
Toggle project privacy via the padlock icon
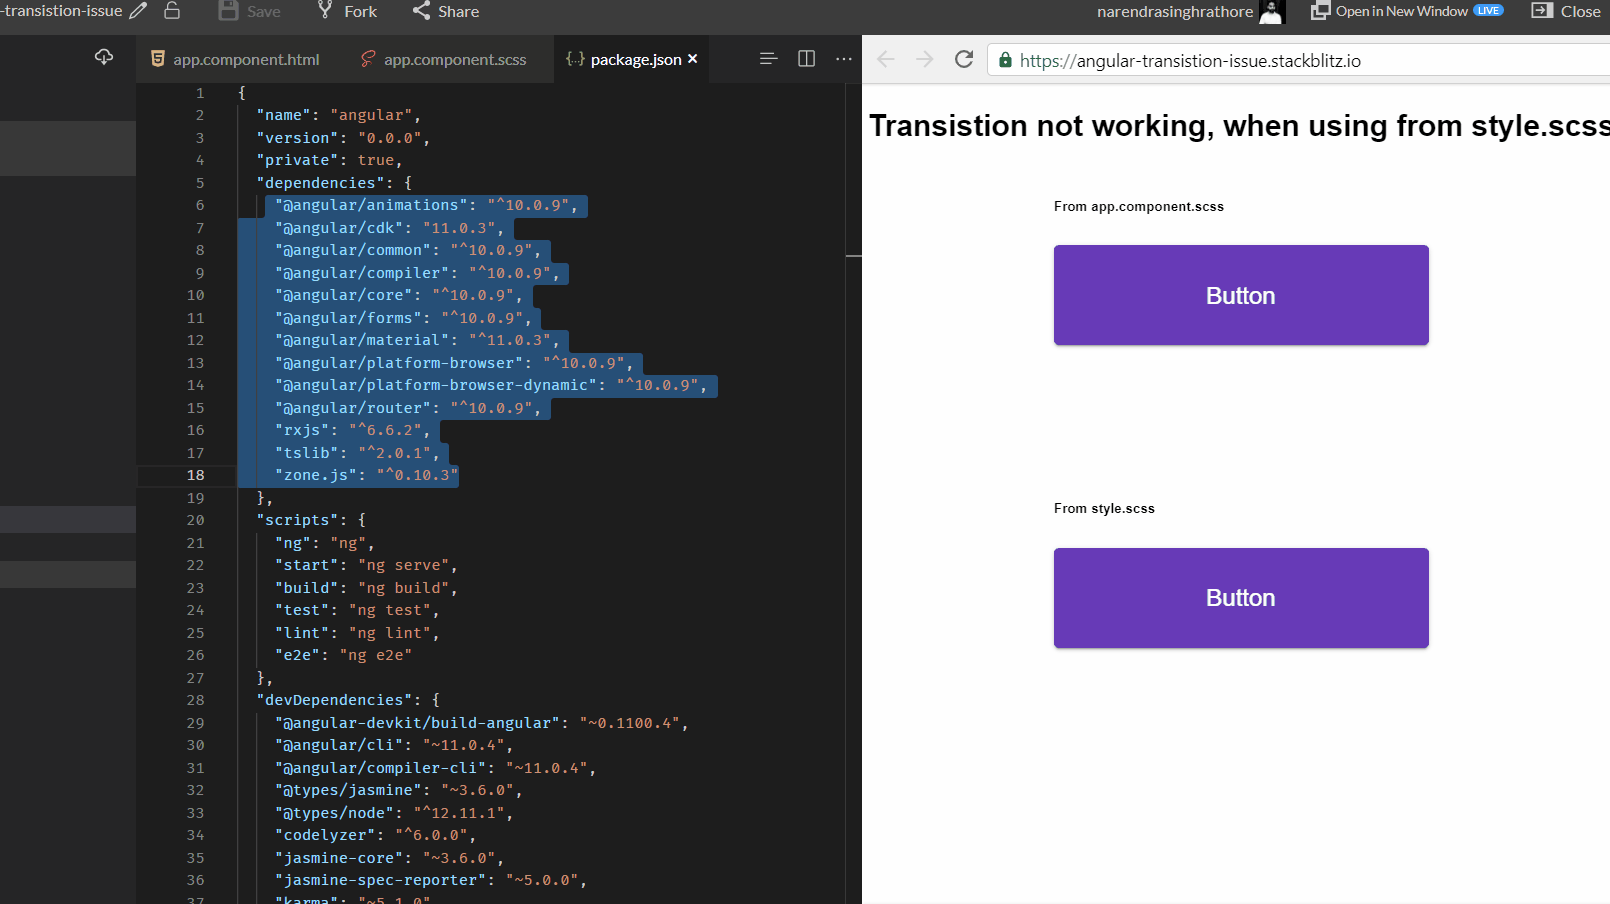pyautogui.click(x=170, y=10)
